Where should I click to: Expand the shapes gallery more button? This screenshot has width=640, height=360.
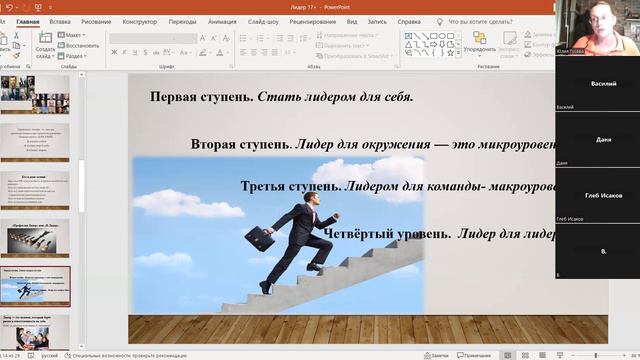point(458,53)
